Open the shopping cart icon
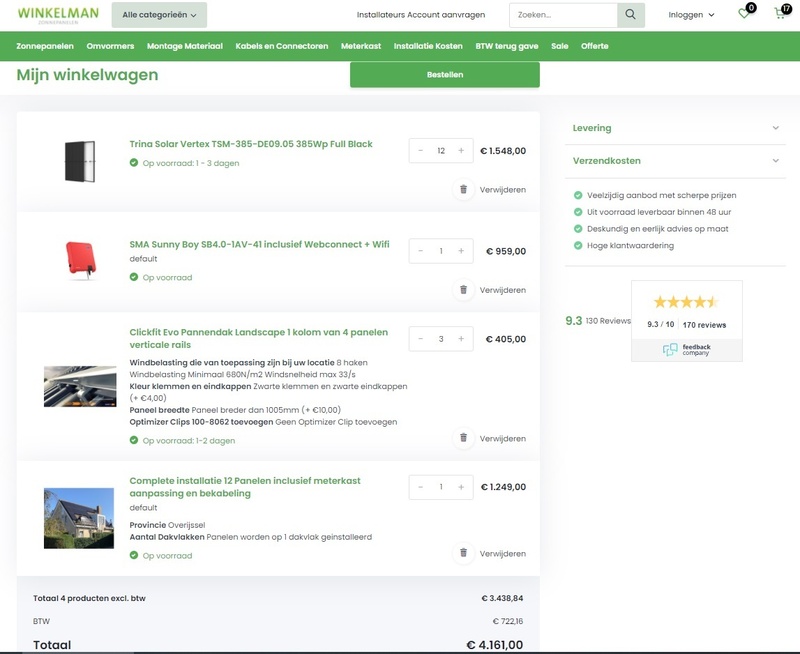Screen dimensions: 800x654 [x=780, y=14]
